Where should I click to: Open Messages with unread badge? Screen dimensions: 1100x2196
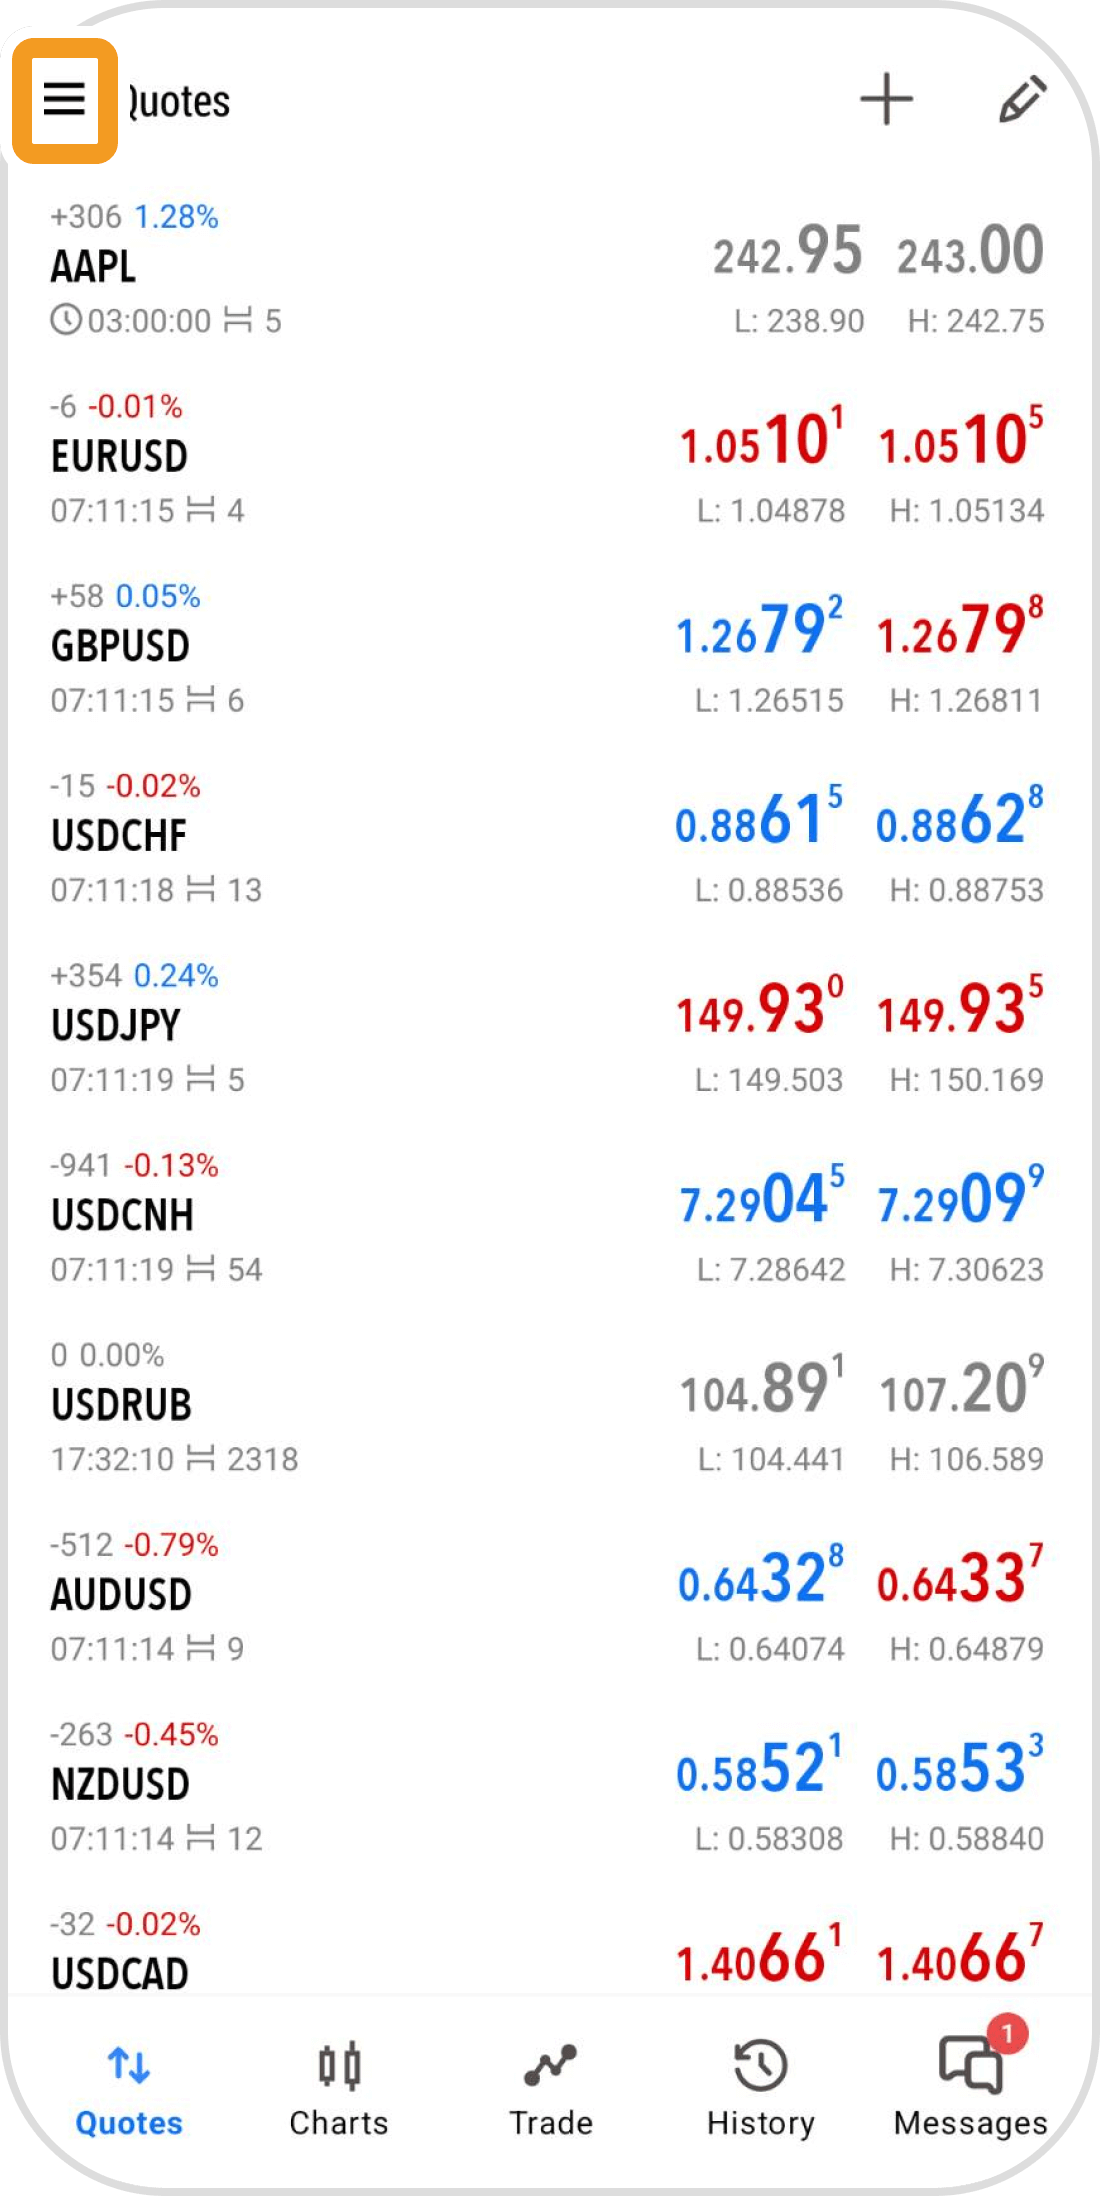click(970, 2088)
